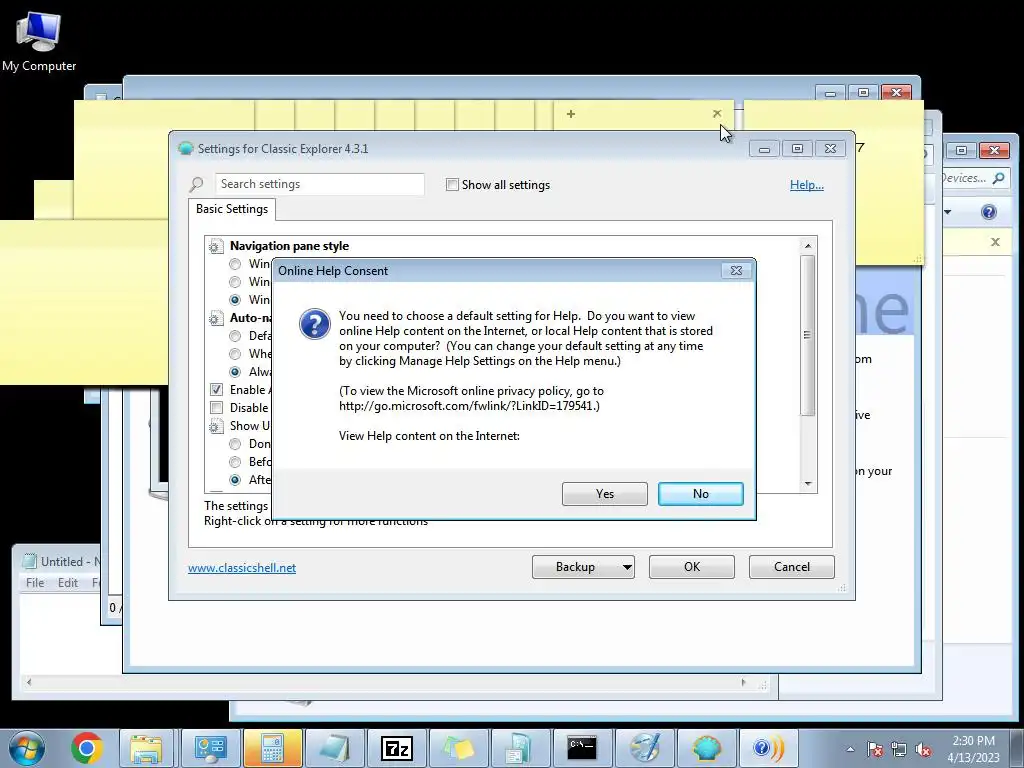Viewport: 1024px width, 768px height.
Task: Click the settings list scrollbar thumb
Action: (x=808, y=335)
